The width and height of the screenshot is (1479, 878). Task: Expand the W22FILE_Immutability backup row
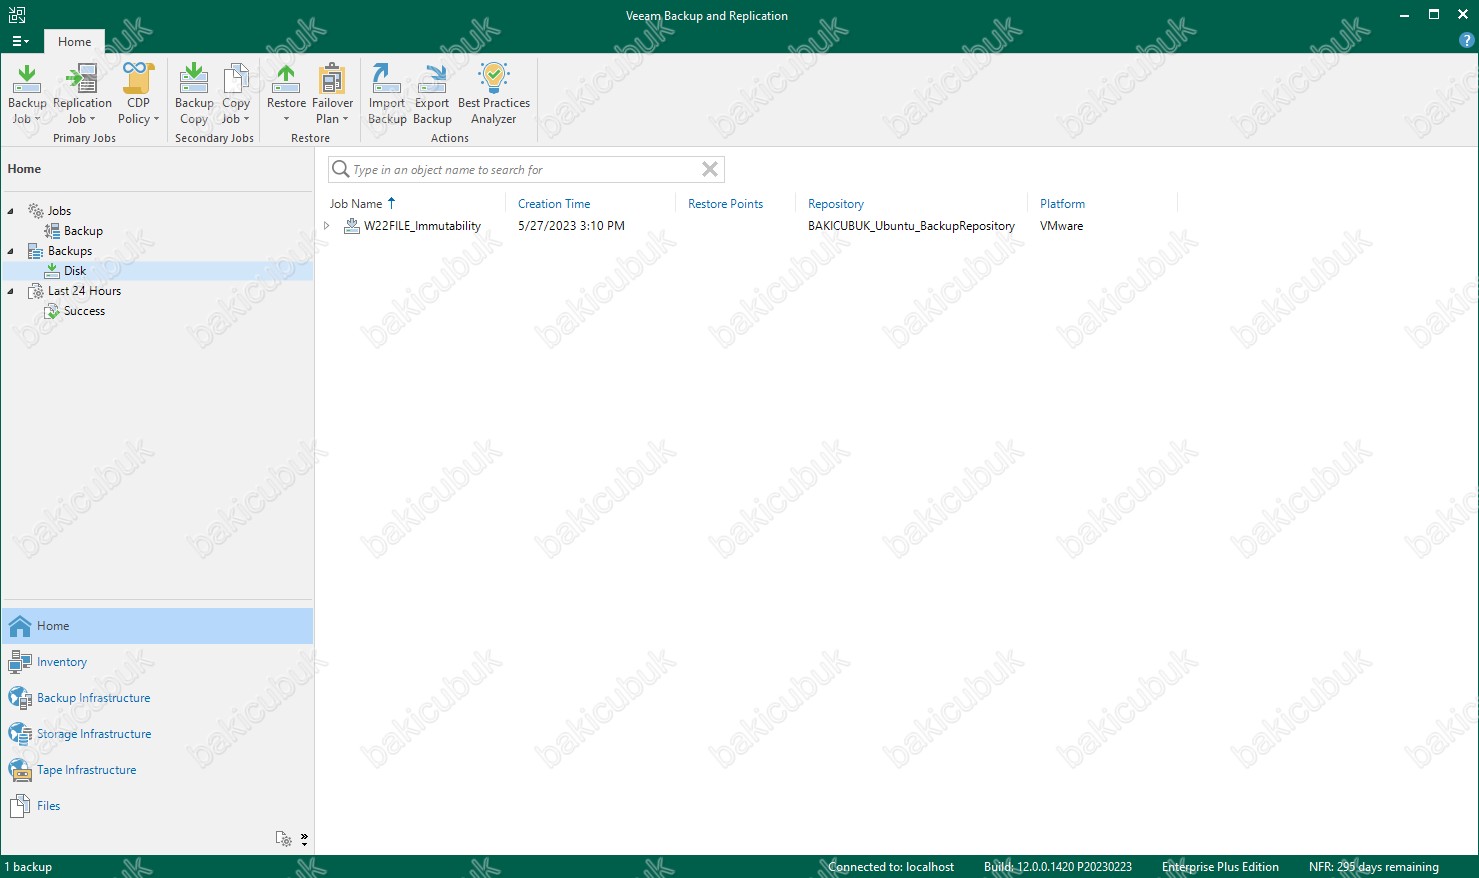pyautogui.click(x=327, y=226)
